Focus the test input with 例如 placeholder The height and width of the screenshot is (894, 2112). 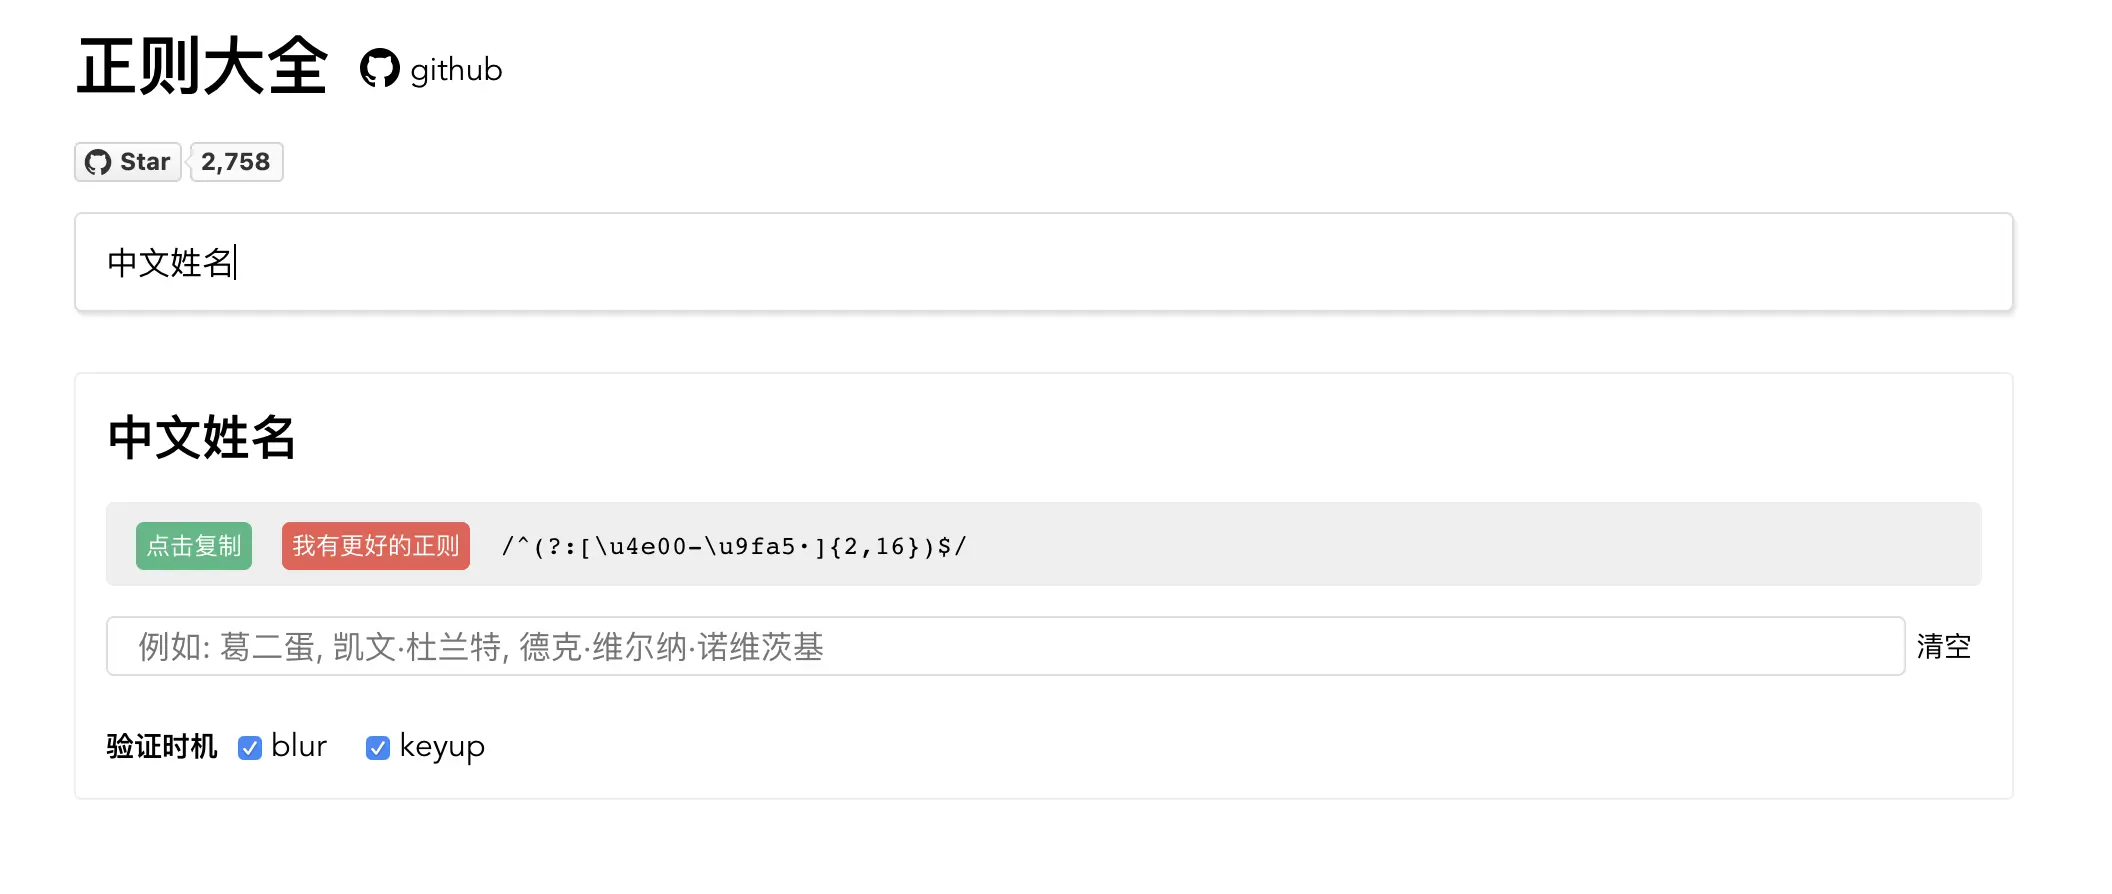click(x=1000, y=646)
